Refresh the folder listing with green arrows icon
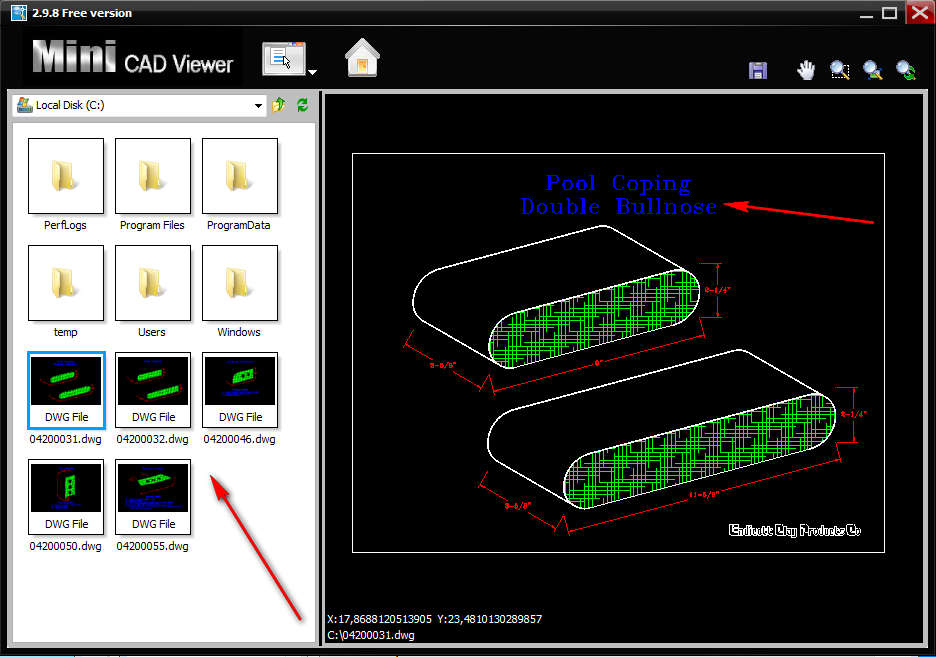The width and height of the screenshot is (936, 657). pos(303,104)
